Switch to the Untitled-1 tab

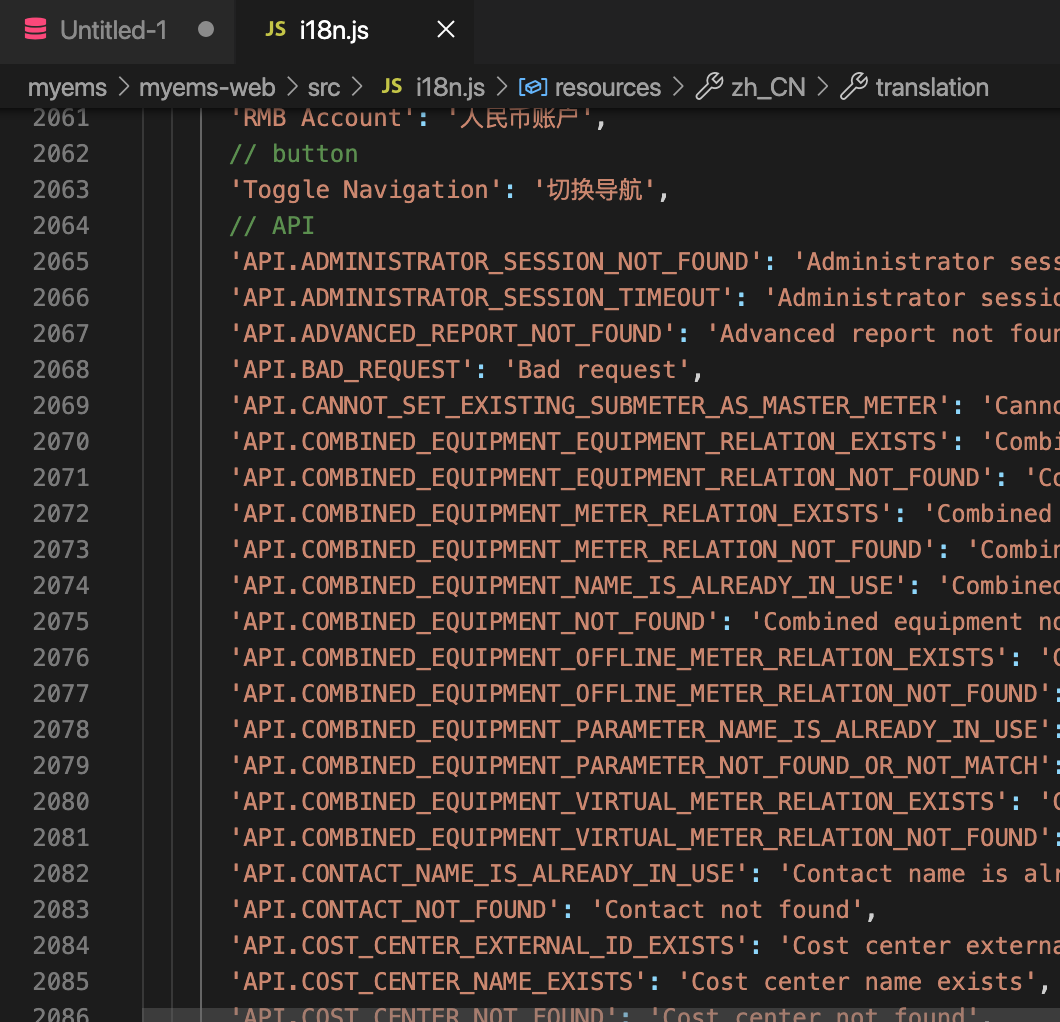115,30
